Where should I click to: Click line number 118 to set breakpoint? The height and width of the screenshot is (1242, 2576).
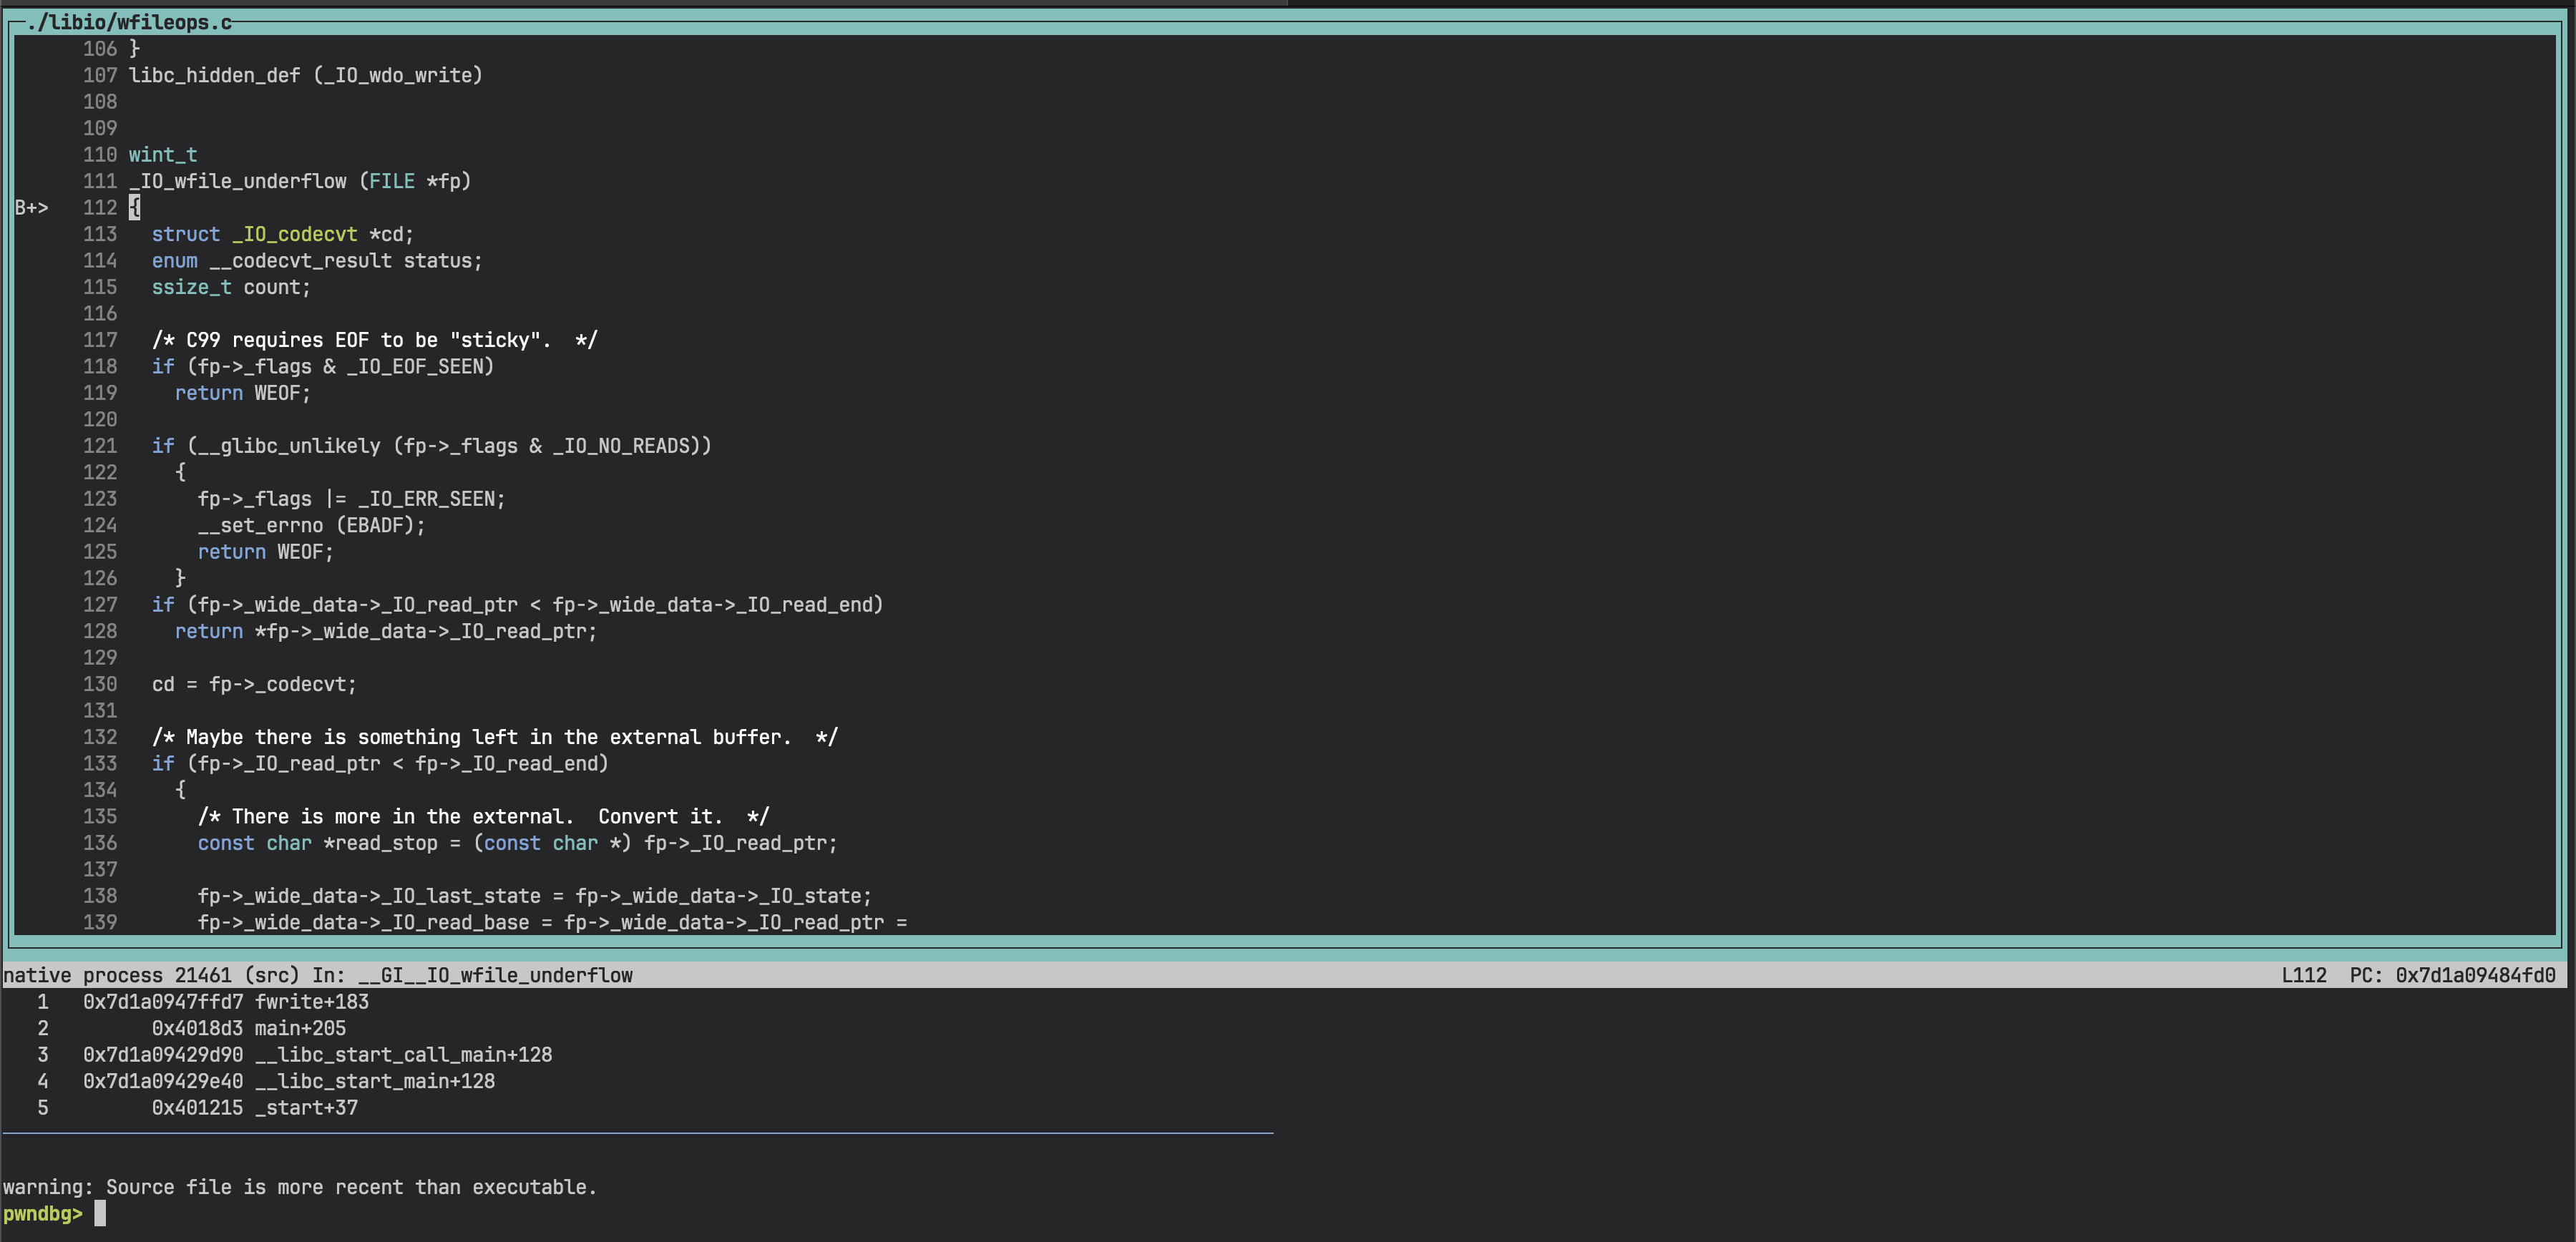[x=100, y=367]
